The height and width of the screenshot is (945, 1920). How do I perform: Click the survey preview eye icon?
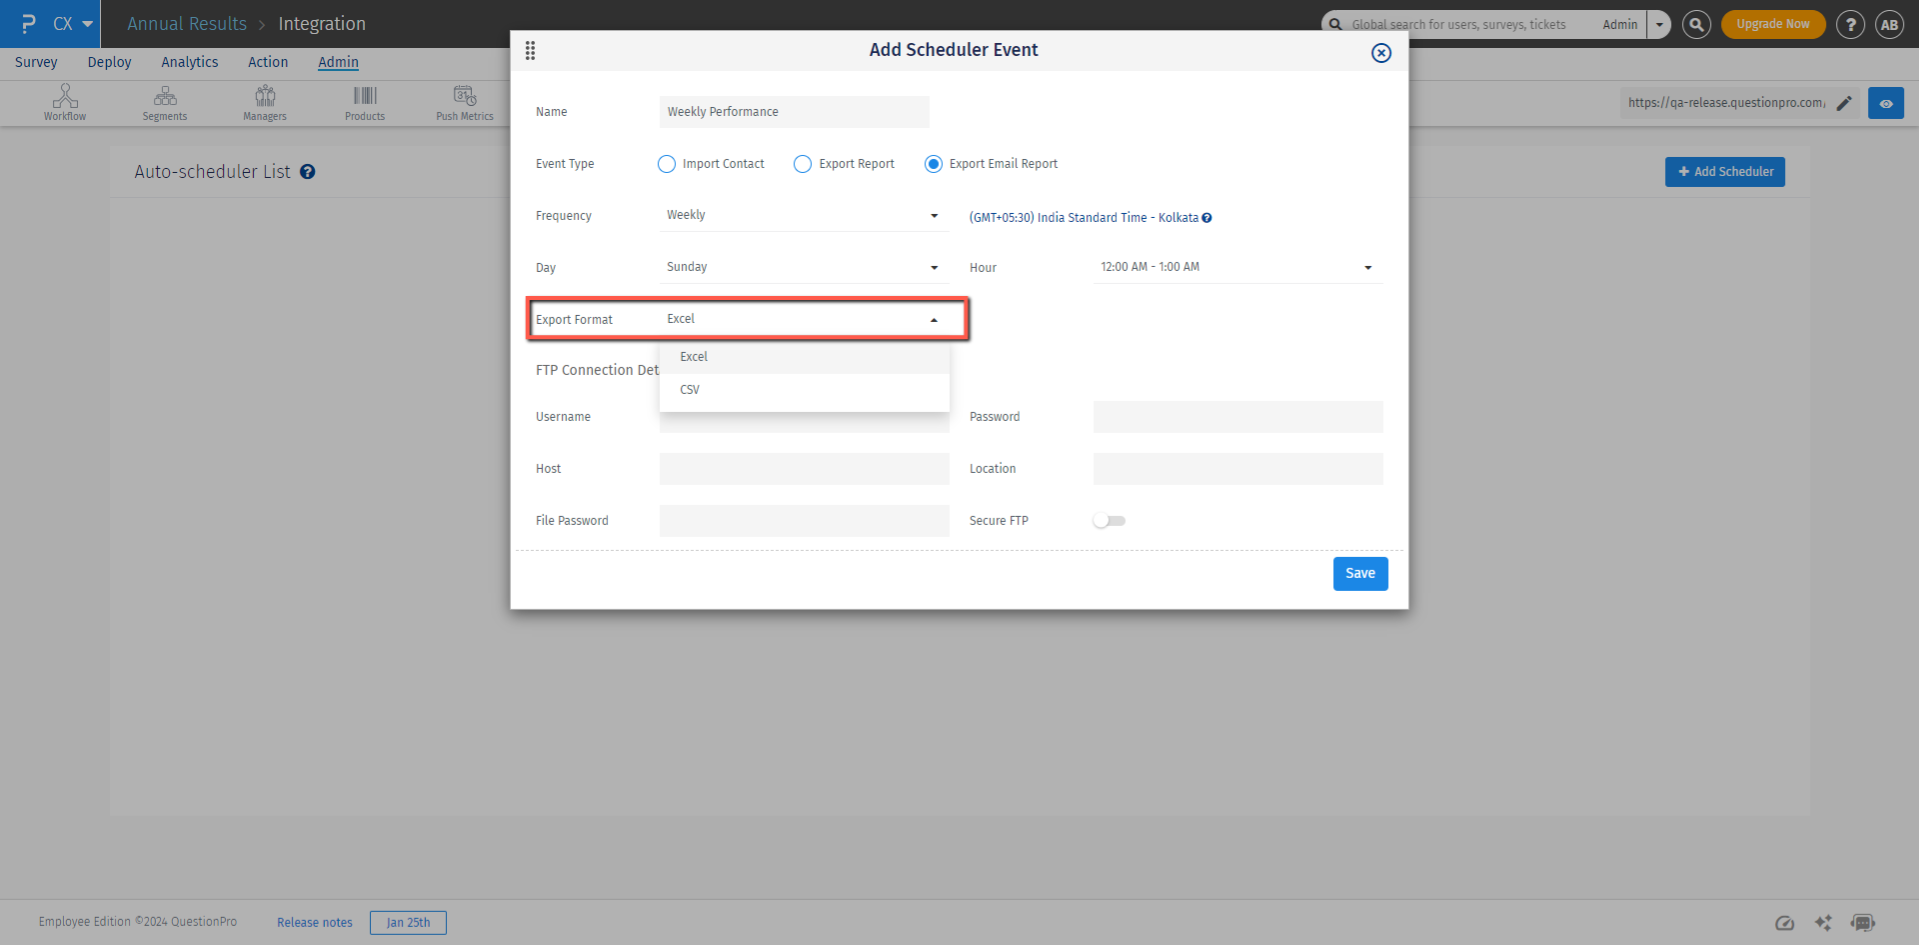(x=1886, y=102)
